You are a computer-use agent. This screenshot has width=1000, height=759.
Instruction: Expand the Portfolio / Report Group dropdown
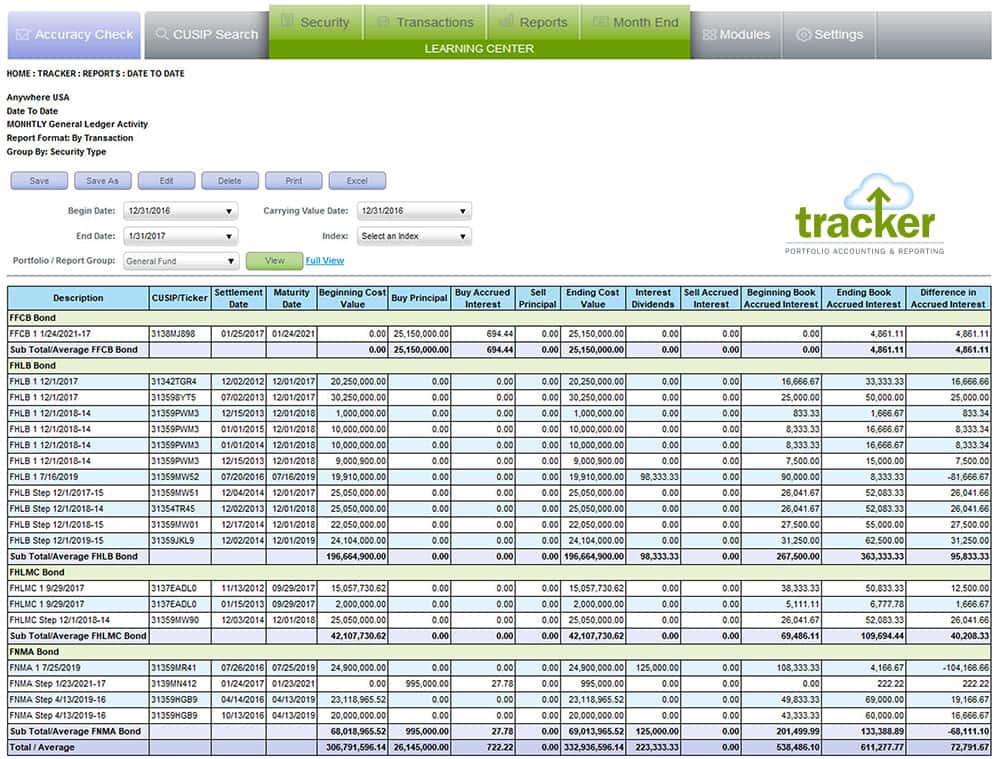(180, 261)
